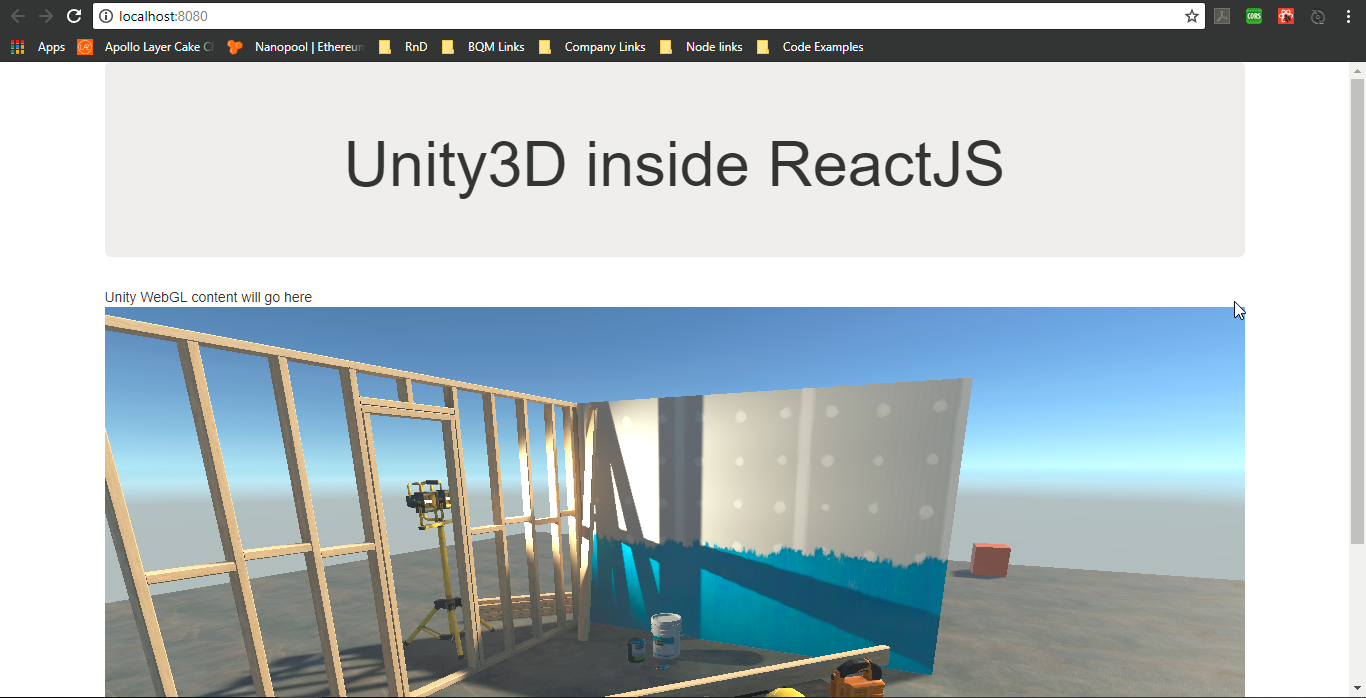The width and height of the screenshot is (1366, 698).
Task: Go back with the browser back arrow
Action: (18, 16)
